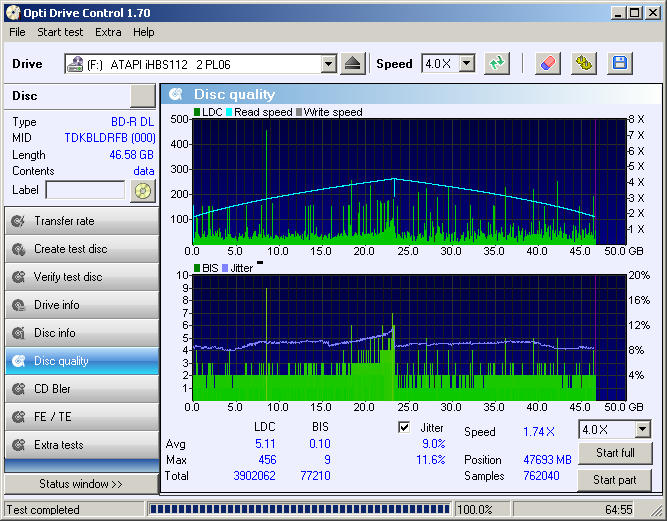
Task: Select Disc info label
Action: coord(54,333)
